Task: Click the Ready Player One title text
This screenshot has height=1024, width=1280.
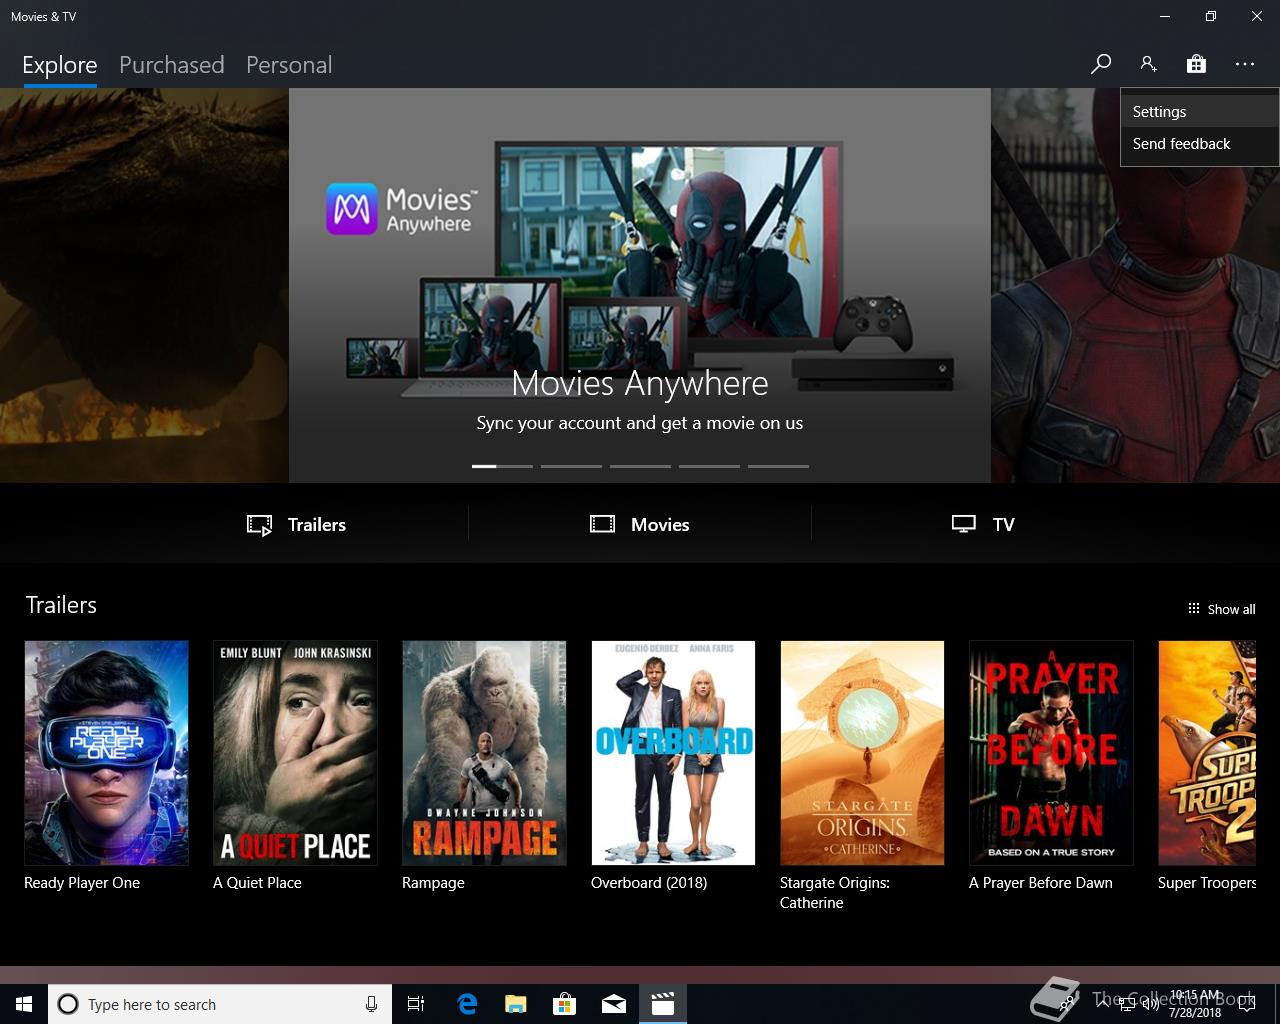Action: click(82, 883)
